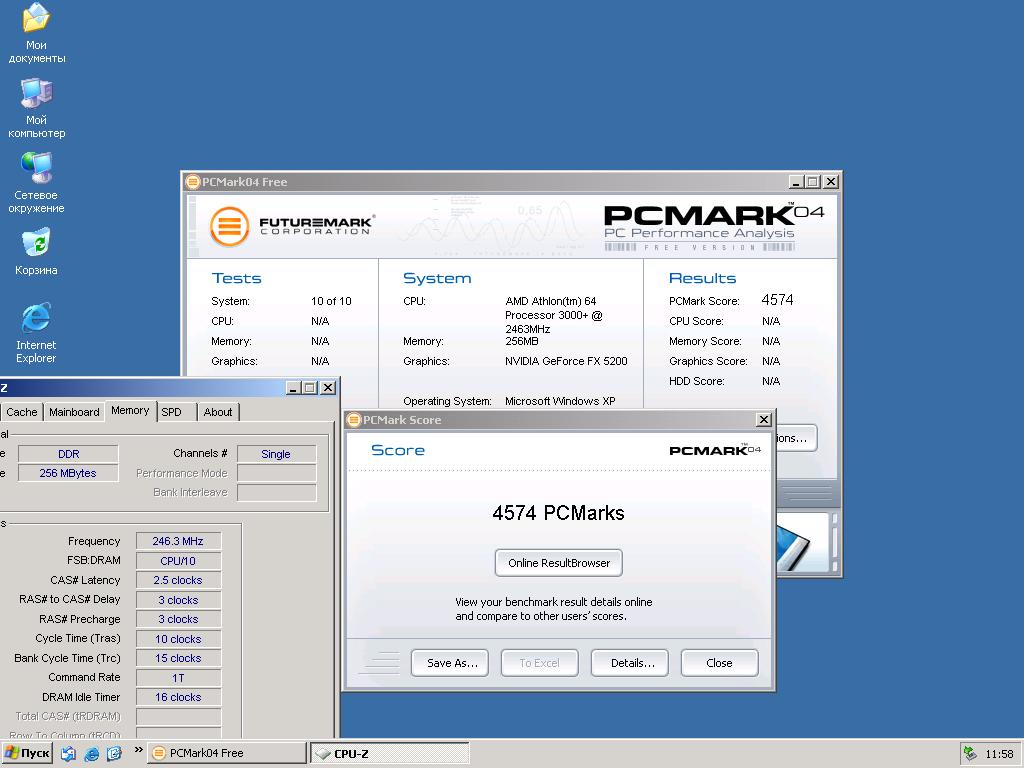The image size is (1024, 768).
Task: Select the Корзина recycle bin icon
Action: point(36,251)
